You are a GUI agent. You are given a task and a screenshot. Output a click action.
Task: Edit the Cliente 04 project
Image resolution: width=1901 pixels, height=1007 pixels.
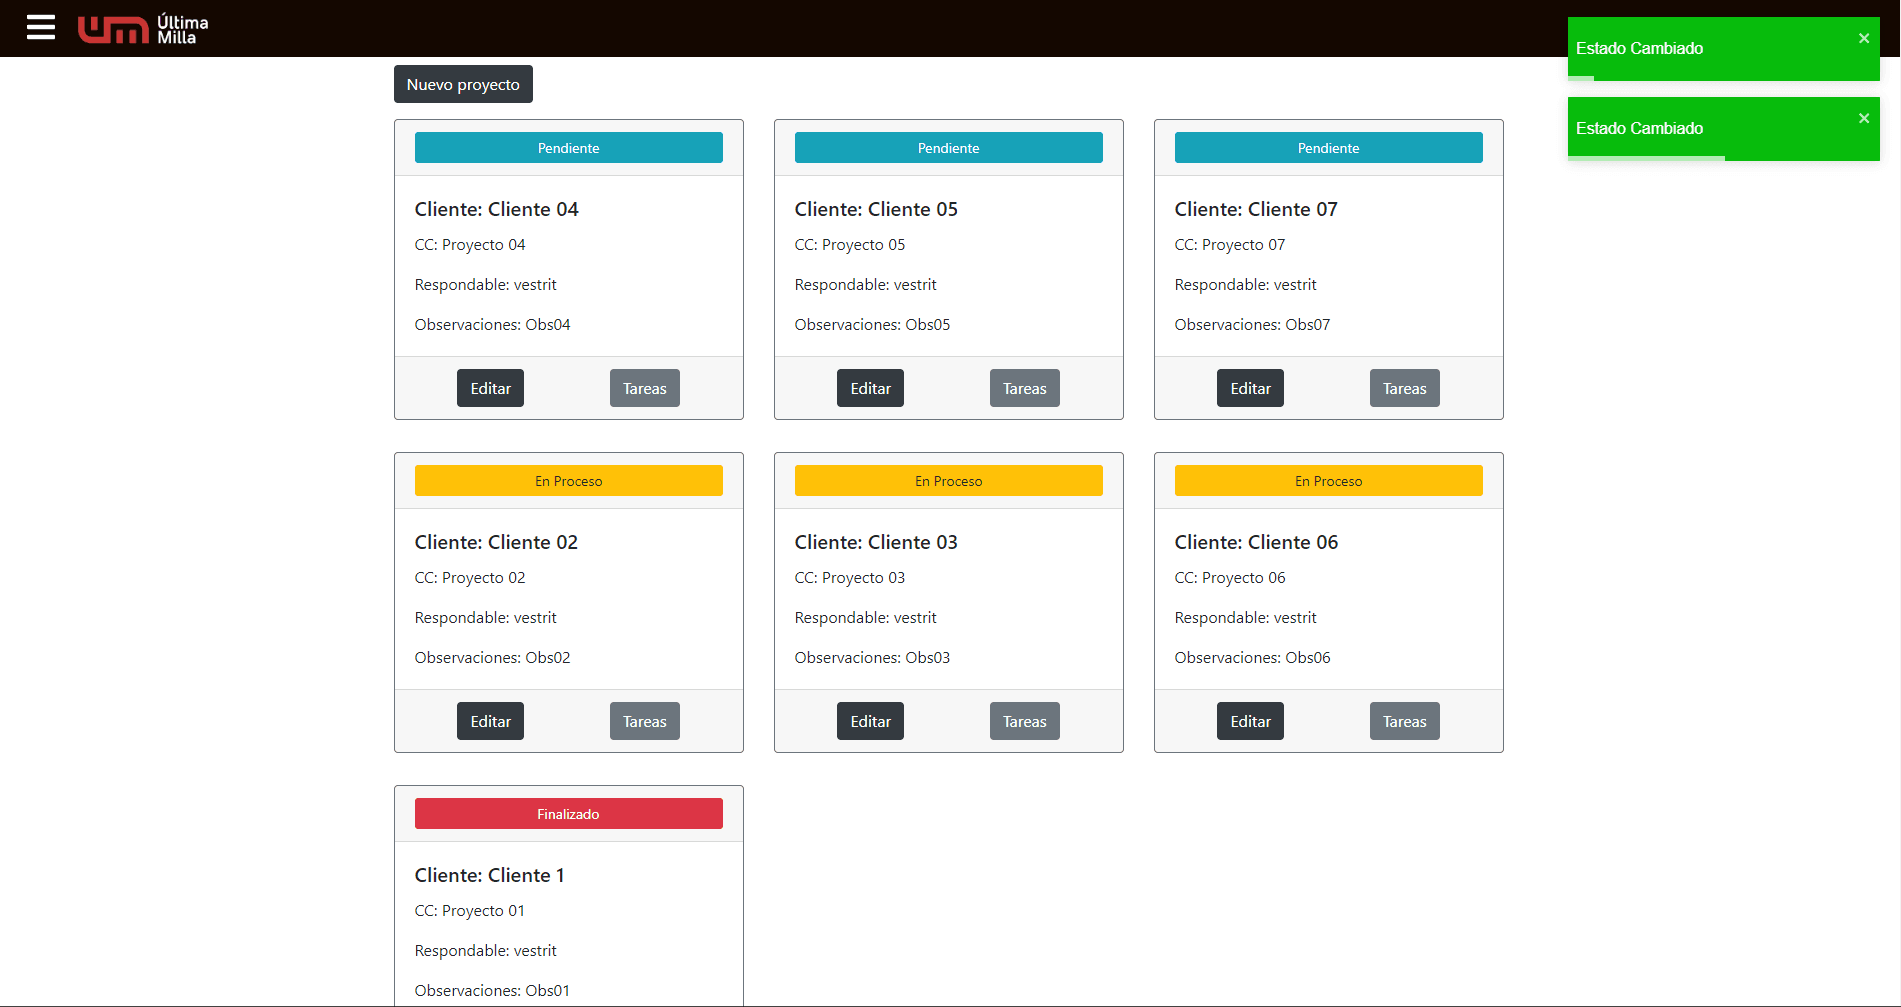click(490, 389)
